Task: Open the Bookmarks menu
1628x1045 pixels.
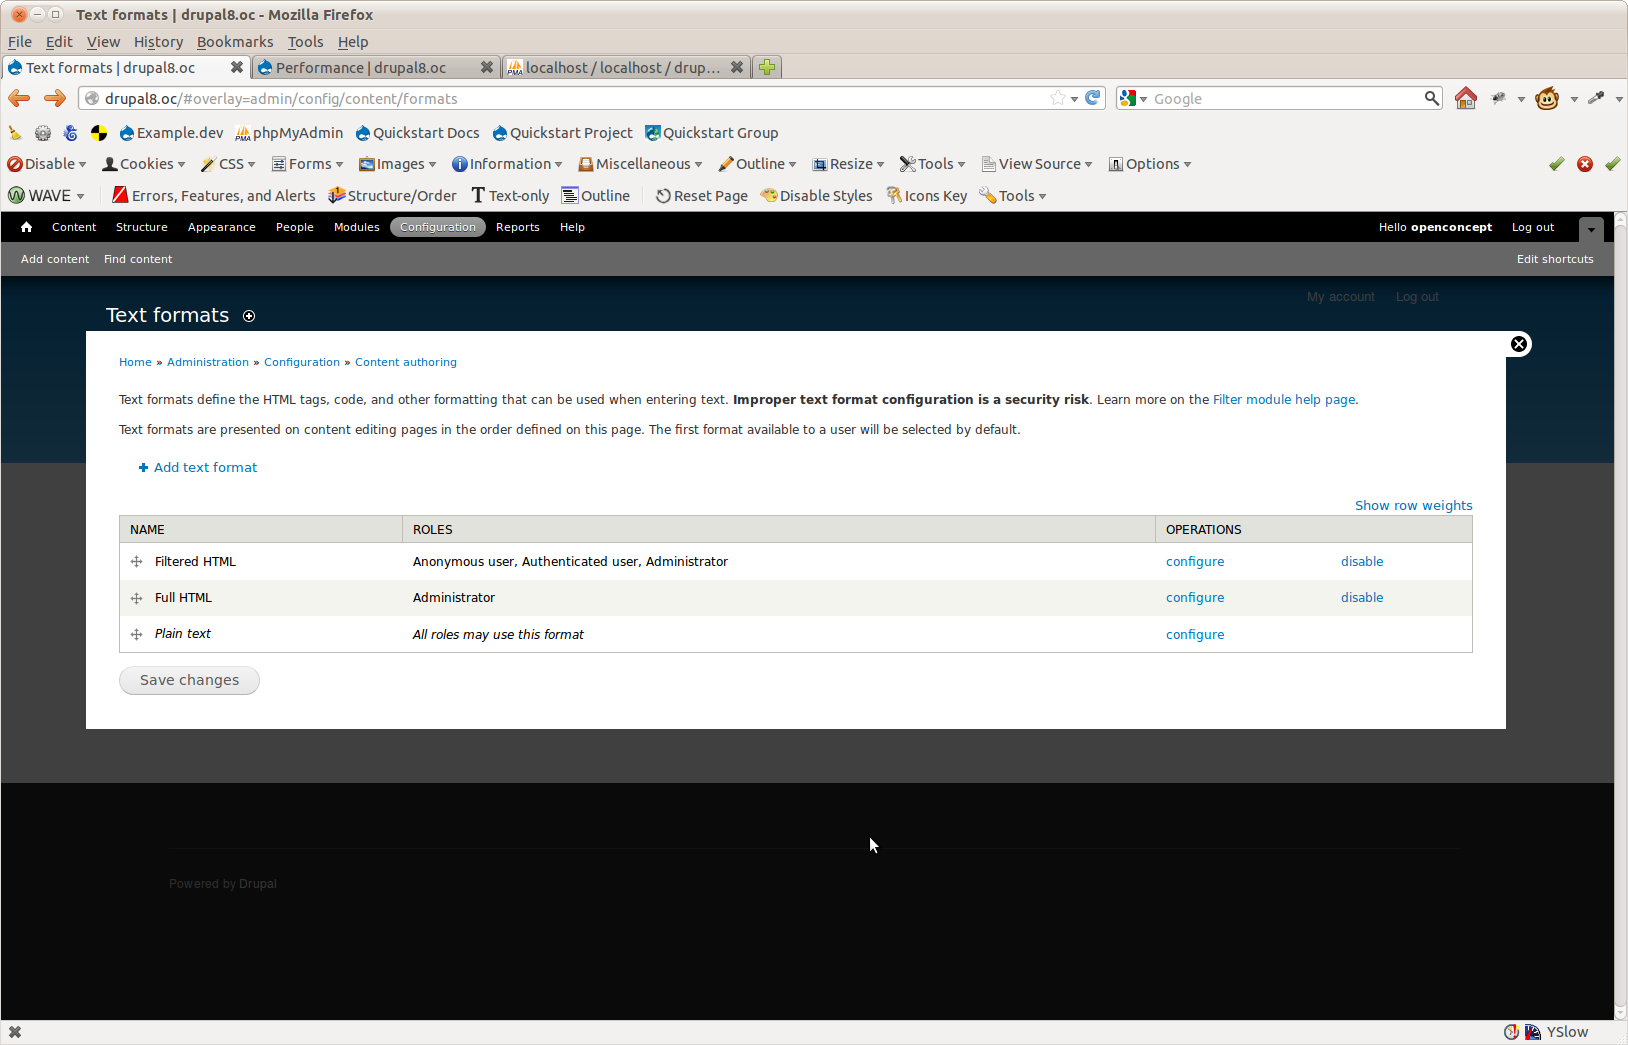Action: pos(235,42)
